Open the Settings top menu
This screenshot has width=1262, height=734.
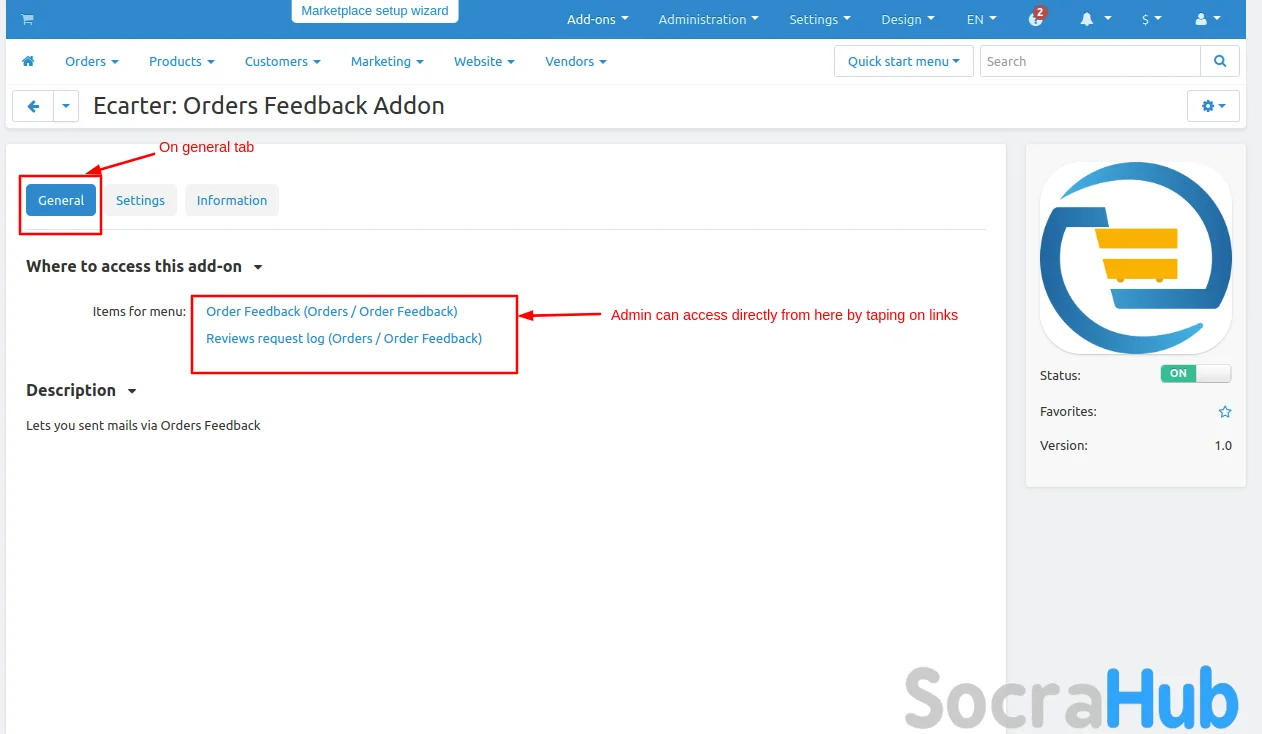click(x=820, y=19)
